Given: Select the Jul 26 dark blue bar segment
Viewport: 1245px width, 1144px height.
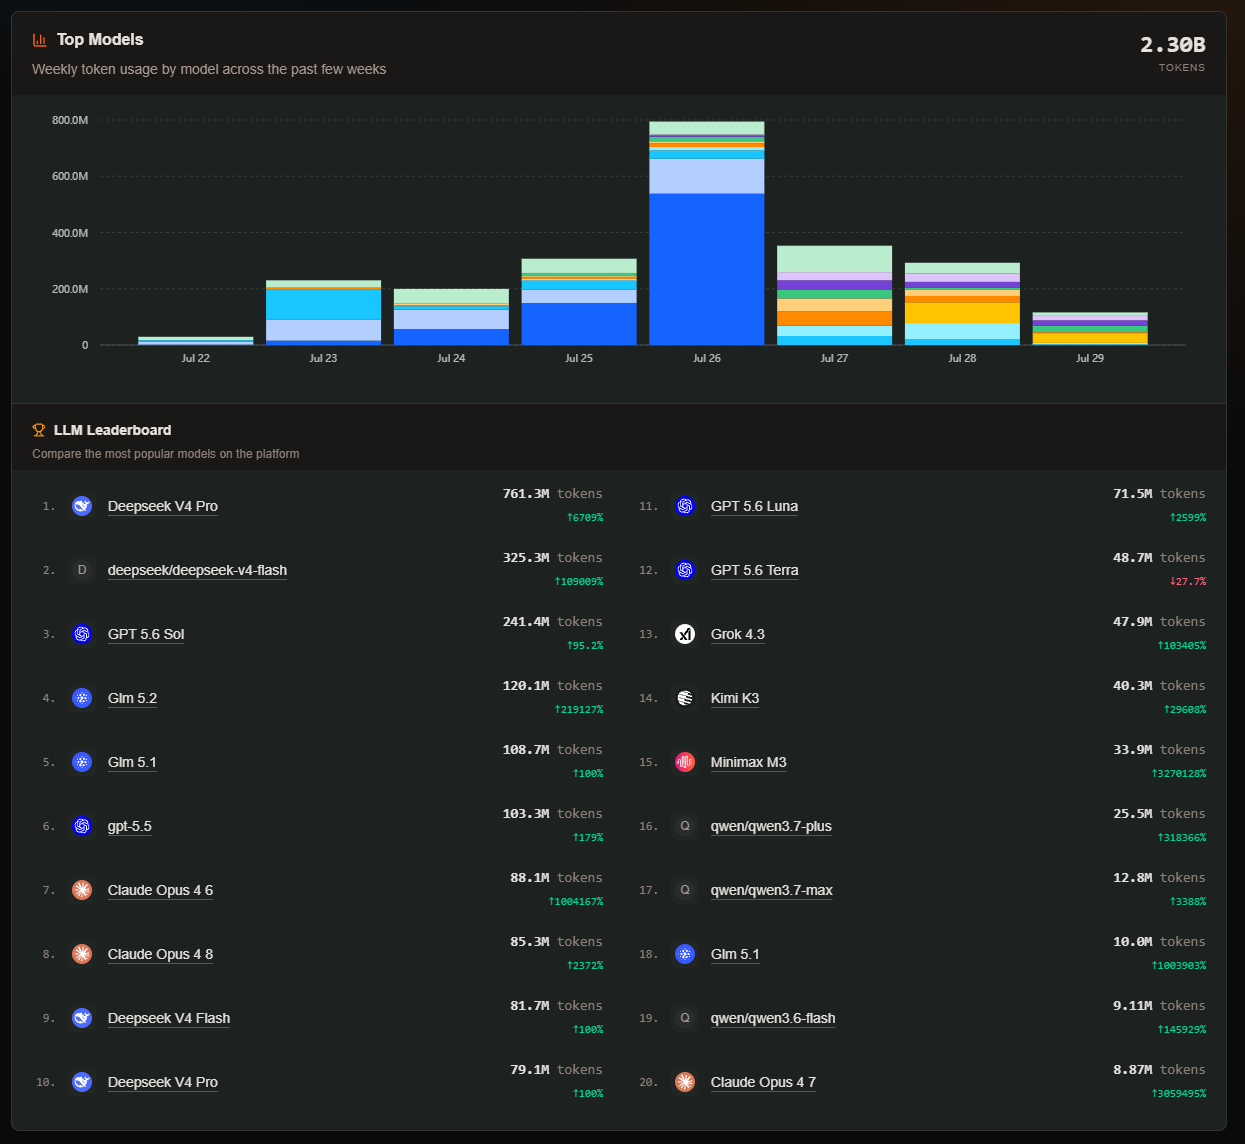Looking at the screenshot, I should point(707,269).
